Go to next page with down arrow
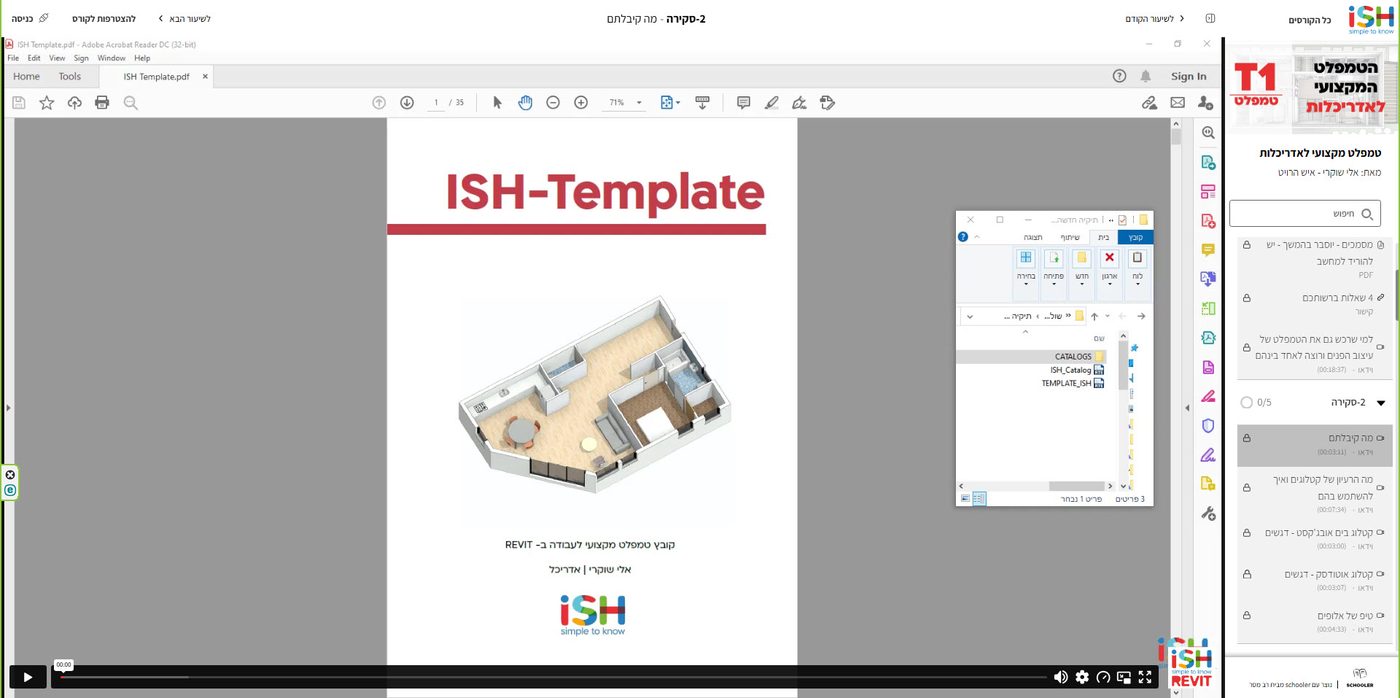 tap(407, 102)
